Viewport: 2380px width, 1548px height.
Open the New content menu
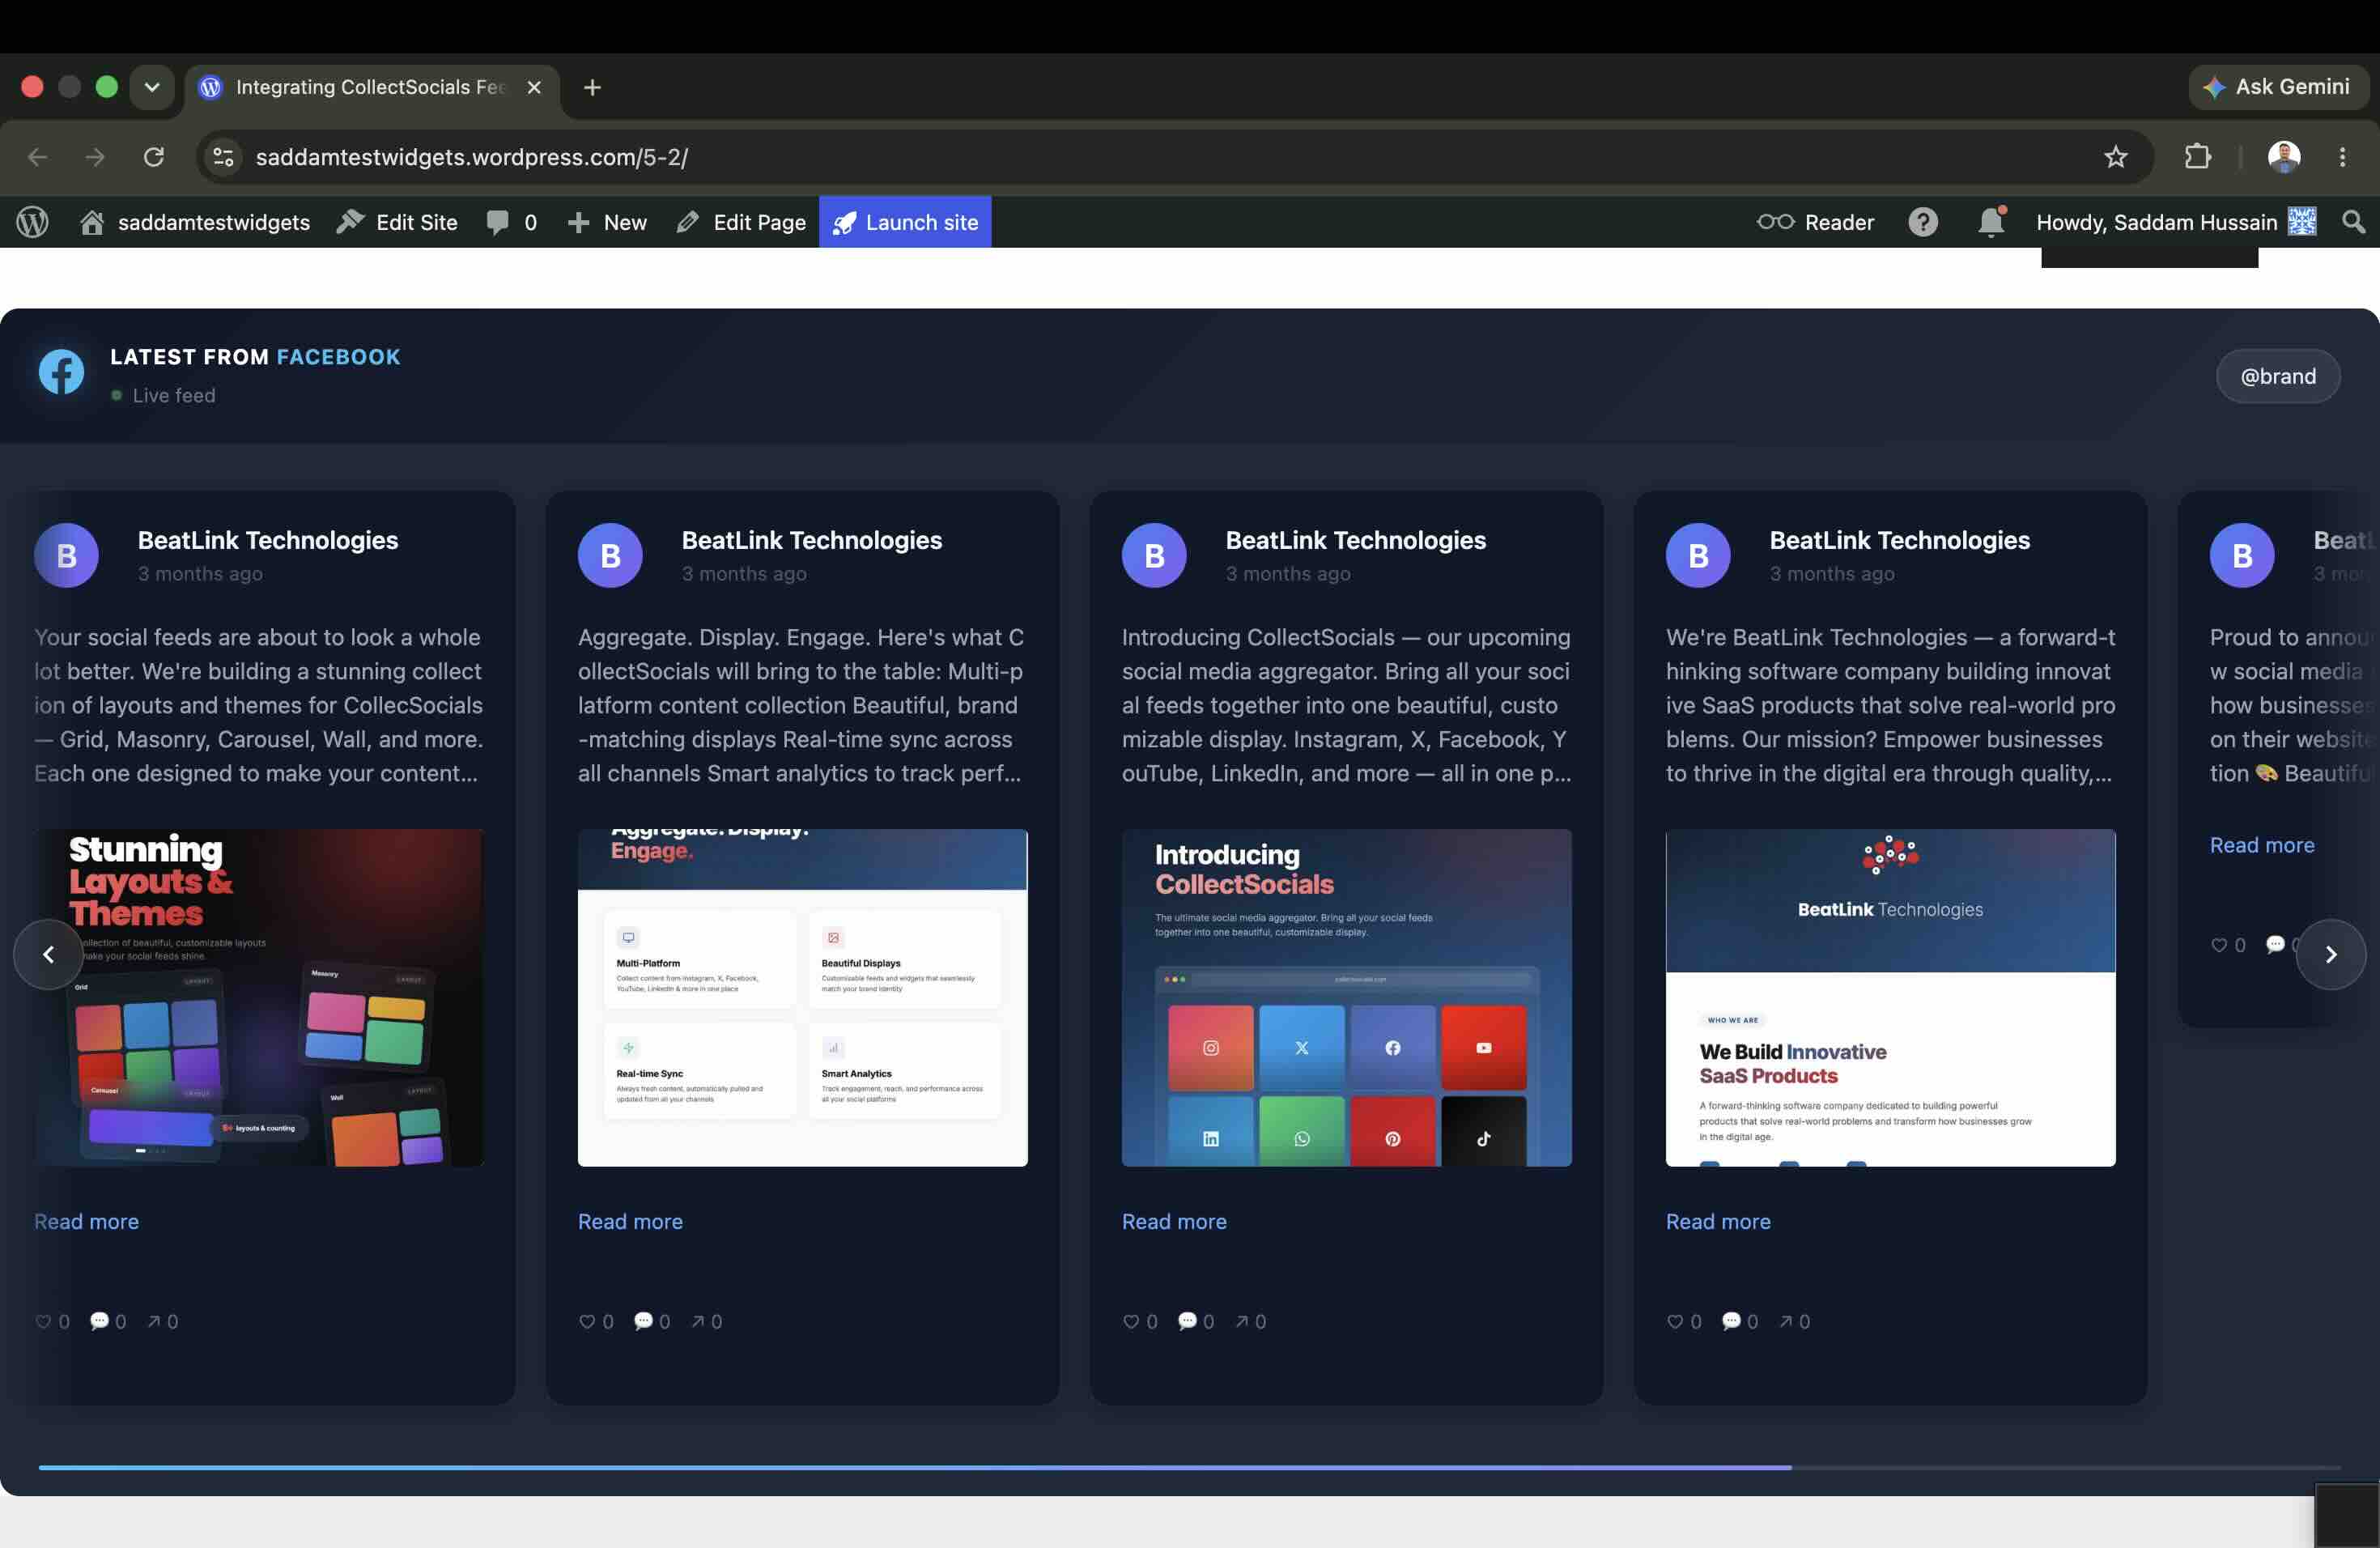point(607,222)
